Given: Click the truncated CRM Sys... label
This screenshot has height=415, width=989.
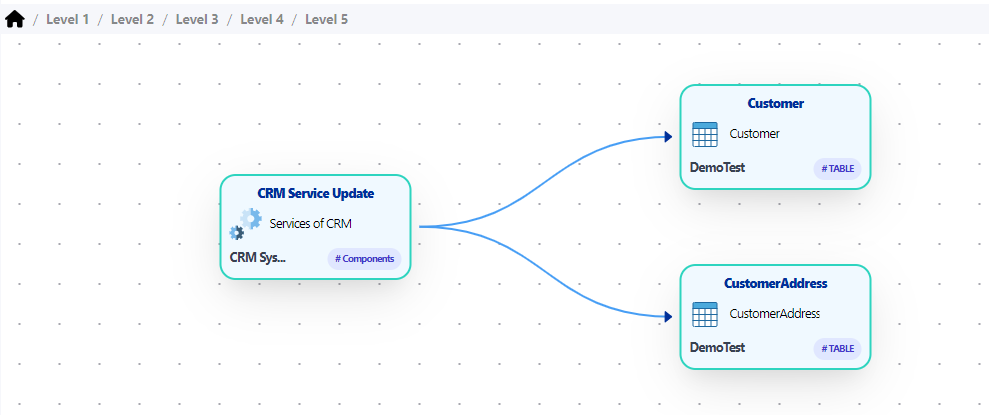Looking at the screenshot, I should click(257, 257).
